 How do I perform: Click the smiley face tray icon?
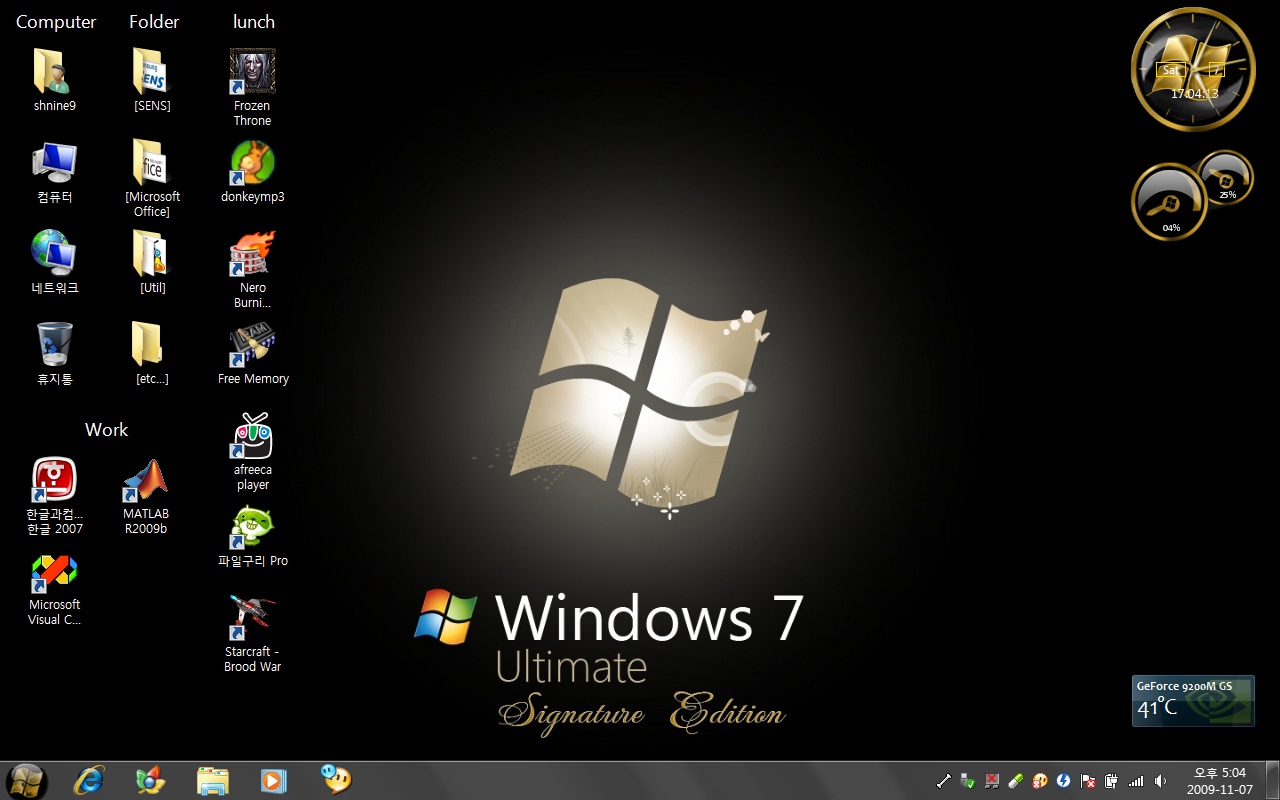[1040, 780]
